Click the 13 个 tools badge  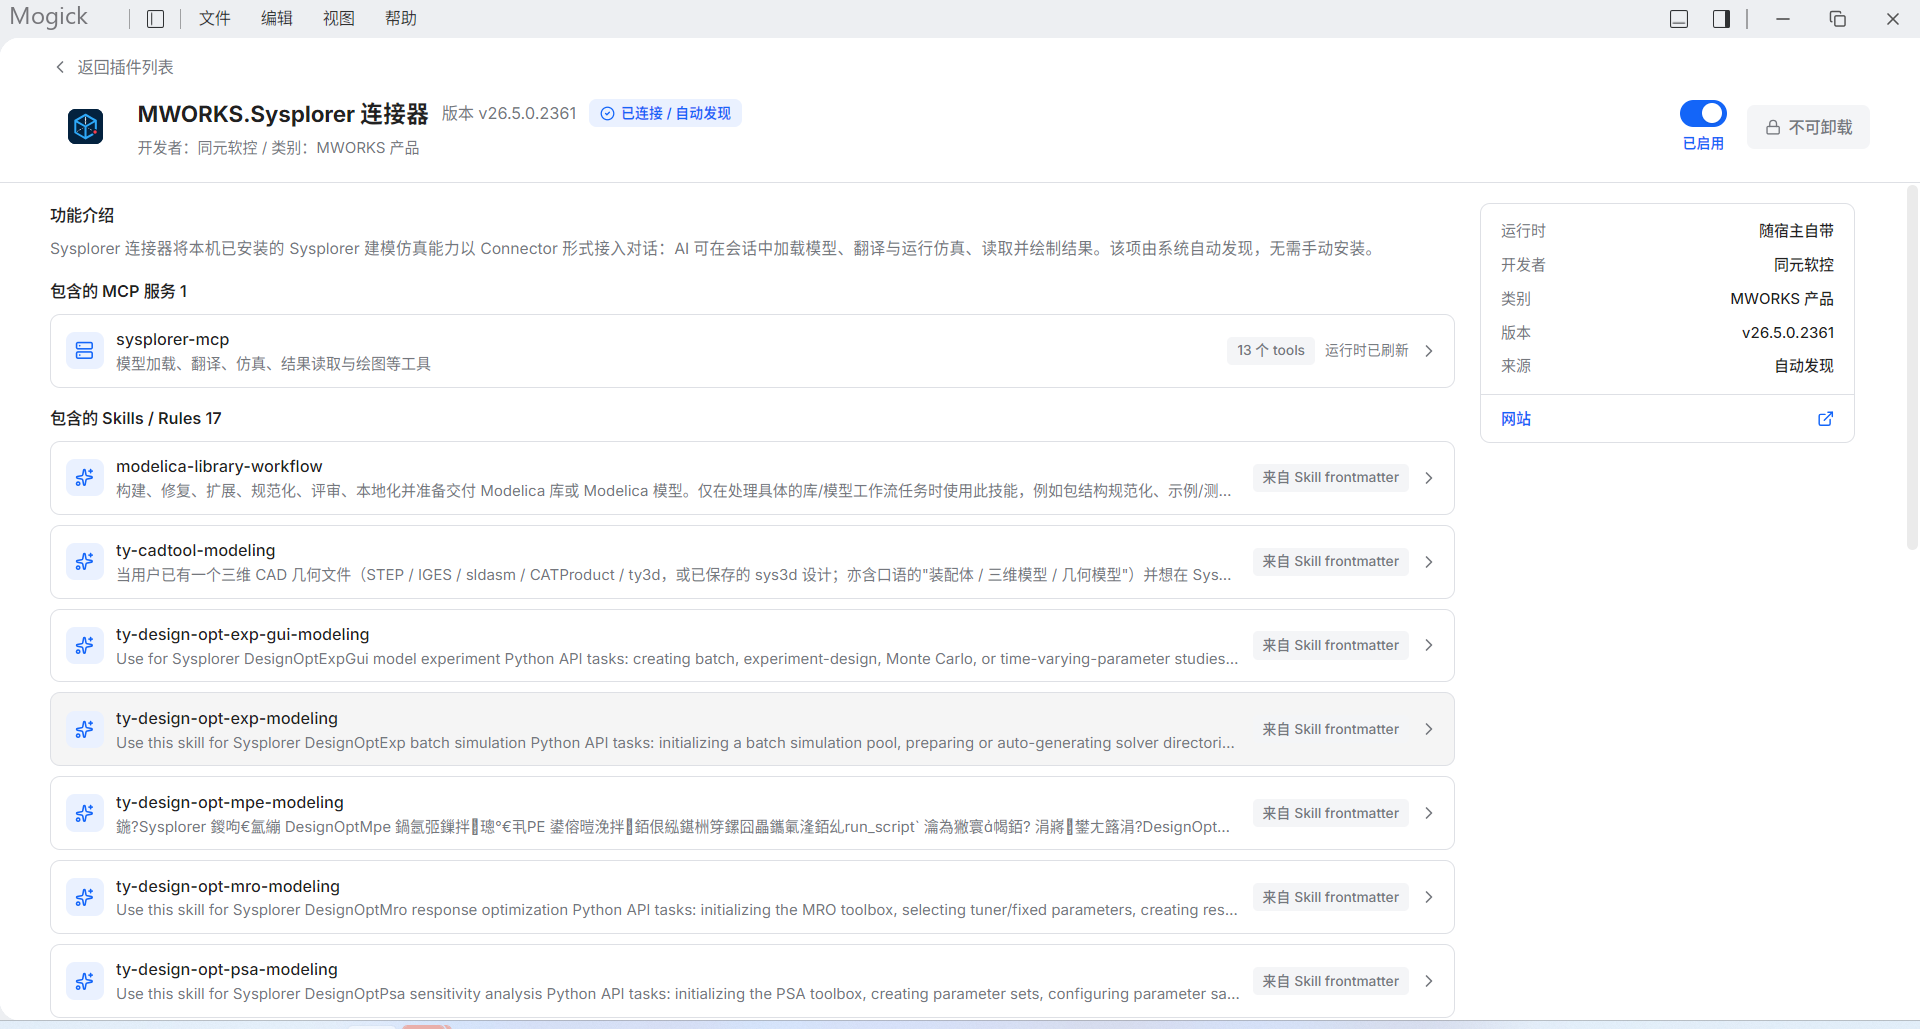pyautogui.click(x=1270, y=351)
